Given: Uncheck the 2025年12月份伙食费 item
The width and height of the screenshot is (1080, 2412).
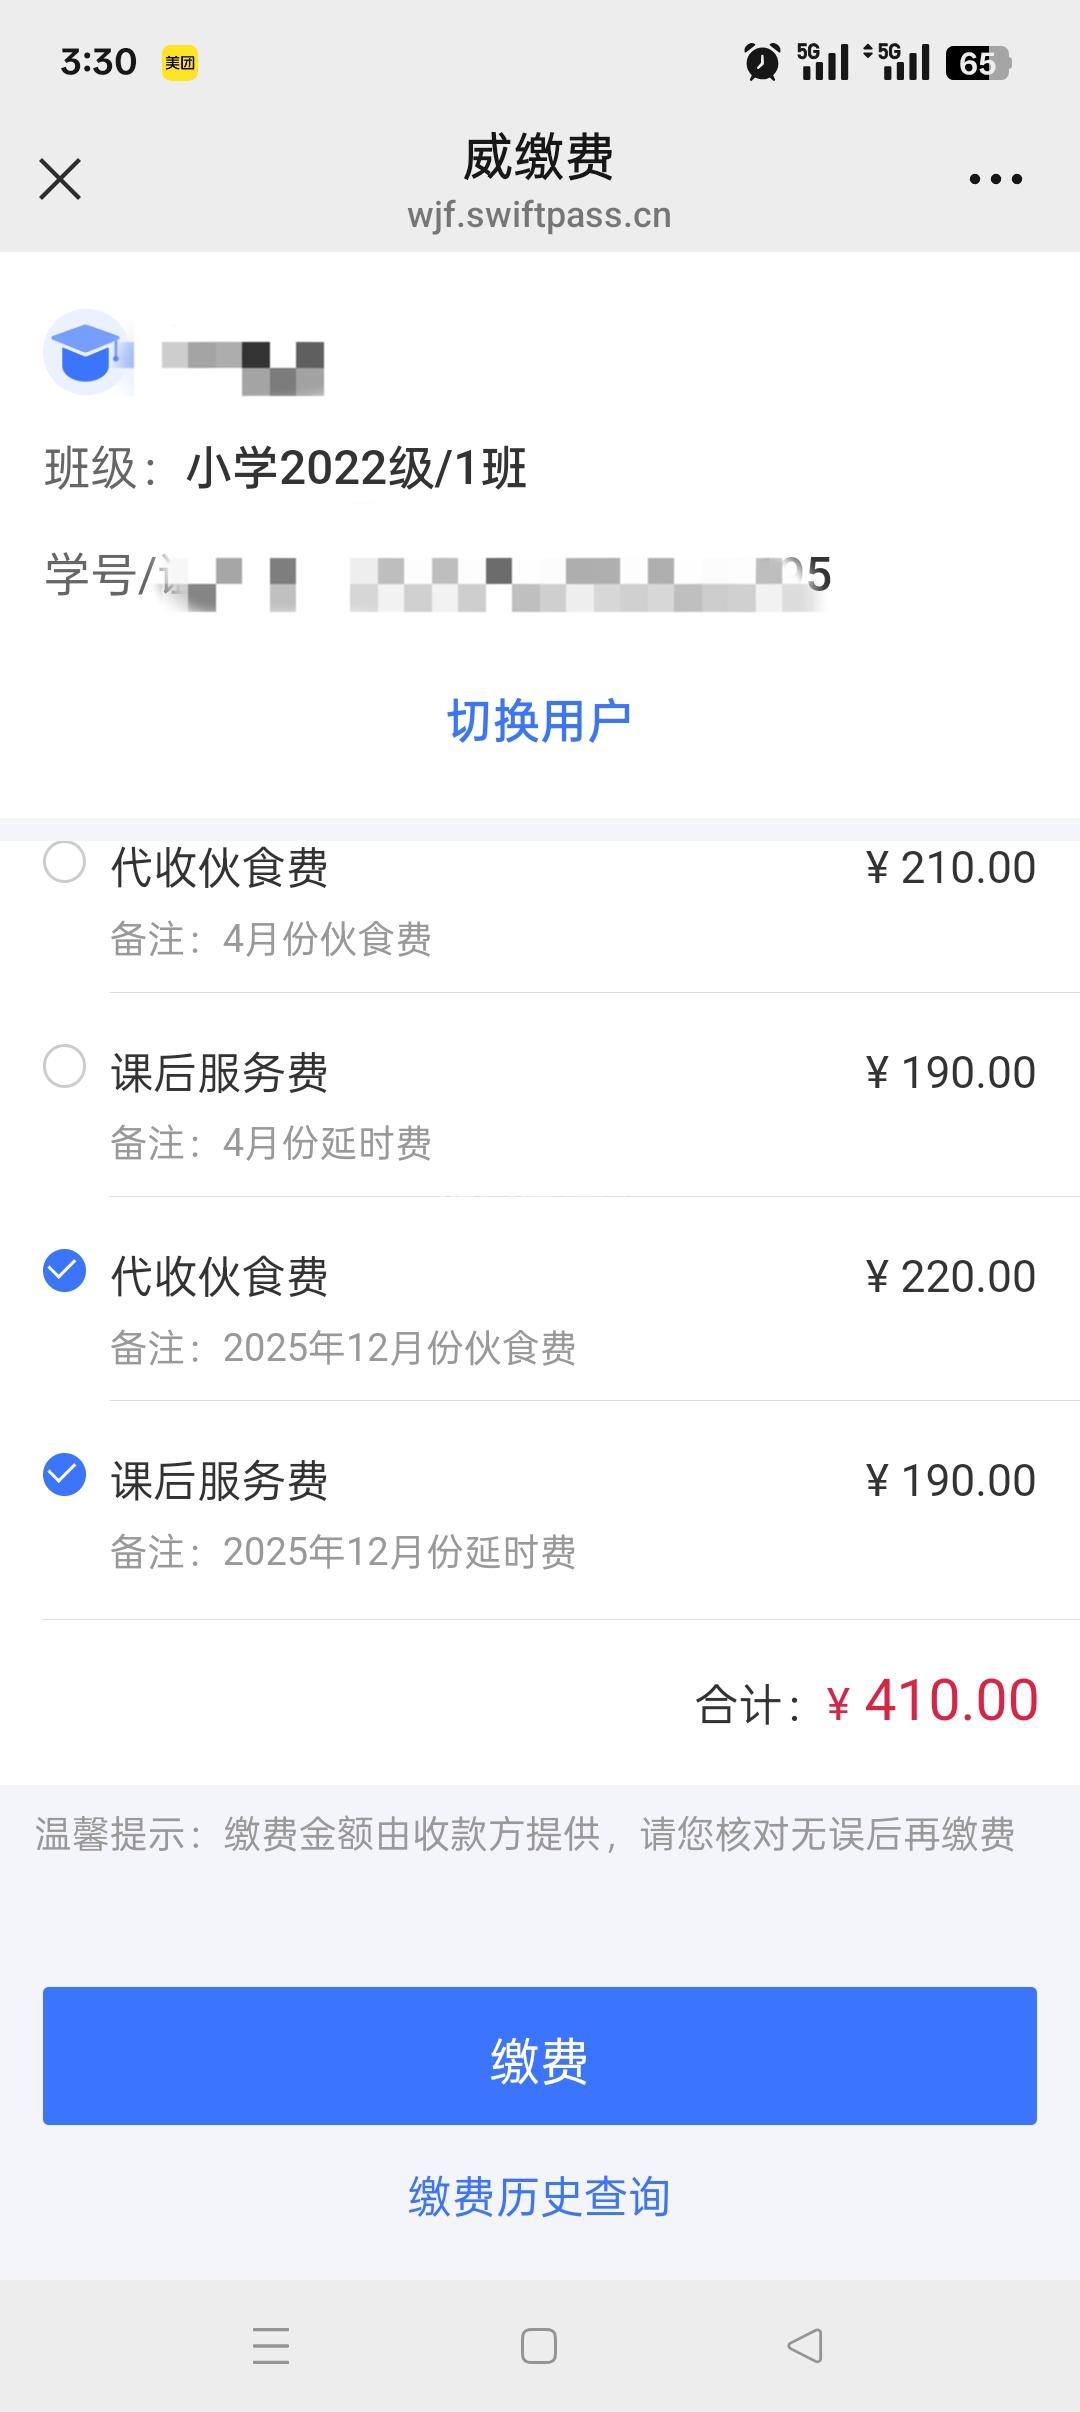Looking at the screenshot, I should (65, 1271).
